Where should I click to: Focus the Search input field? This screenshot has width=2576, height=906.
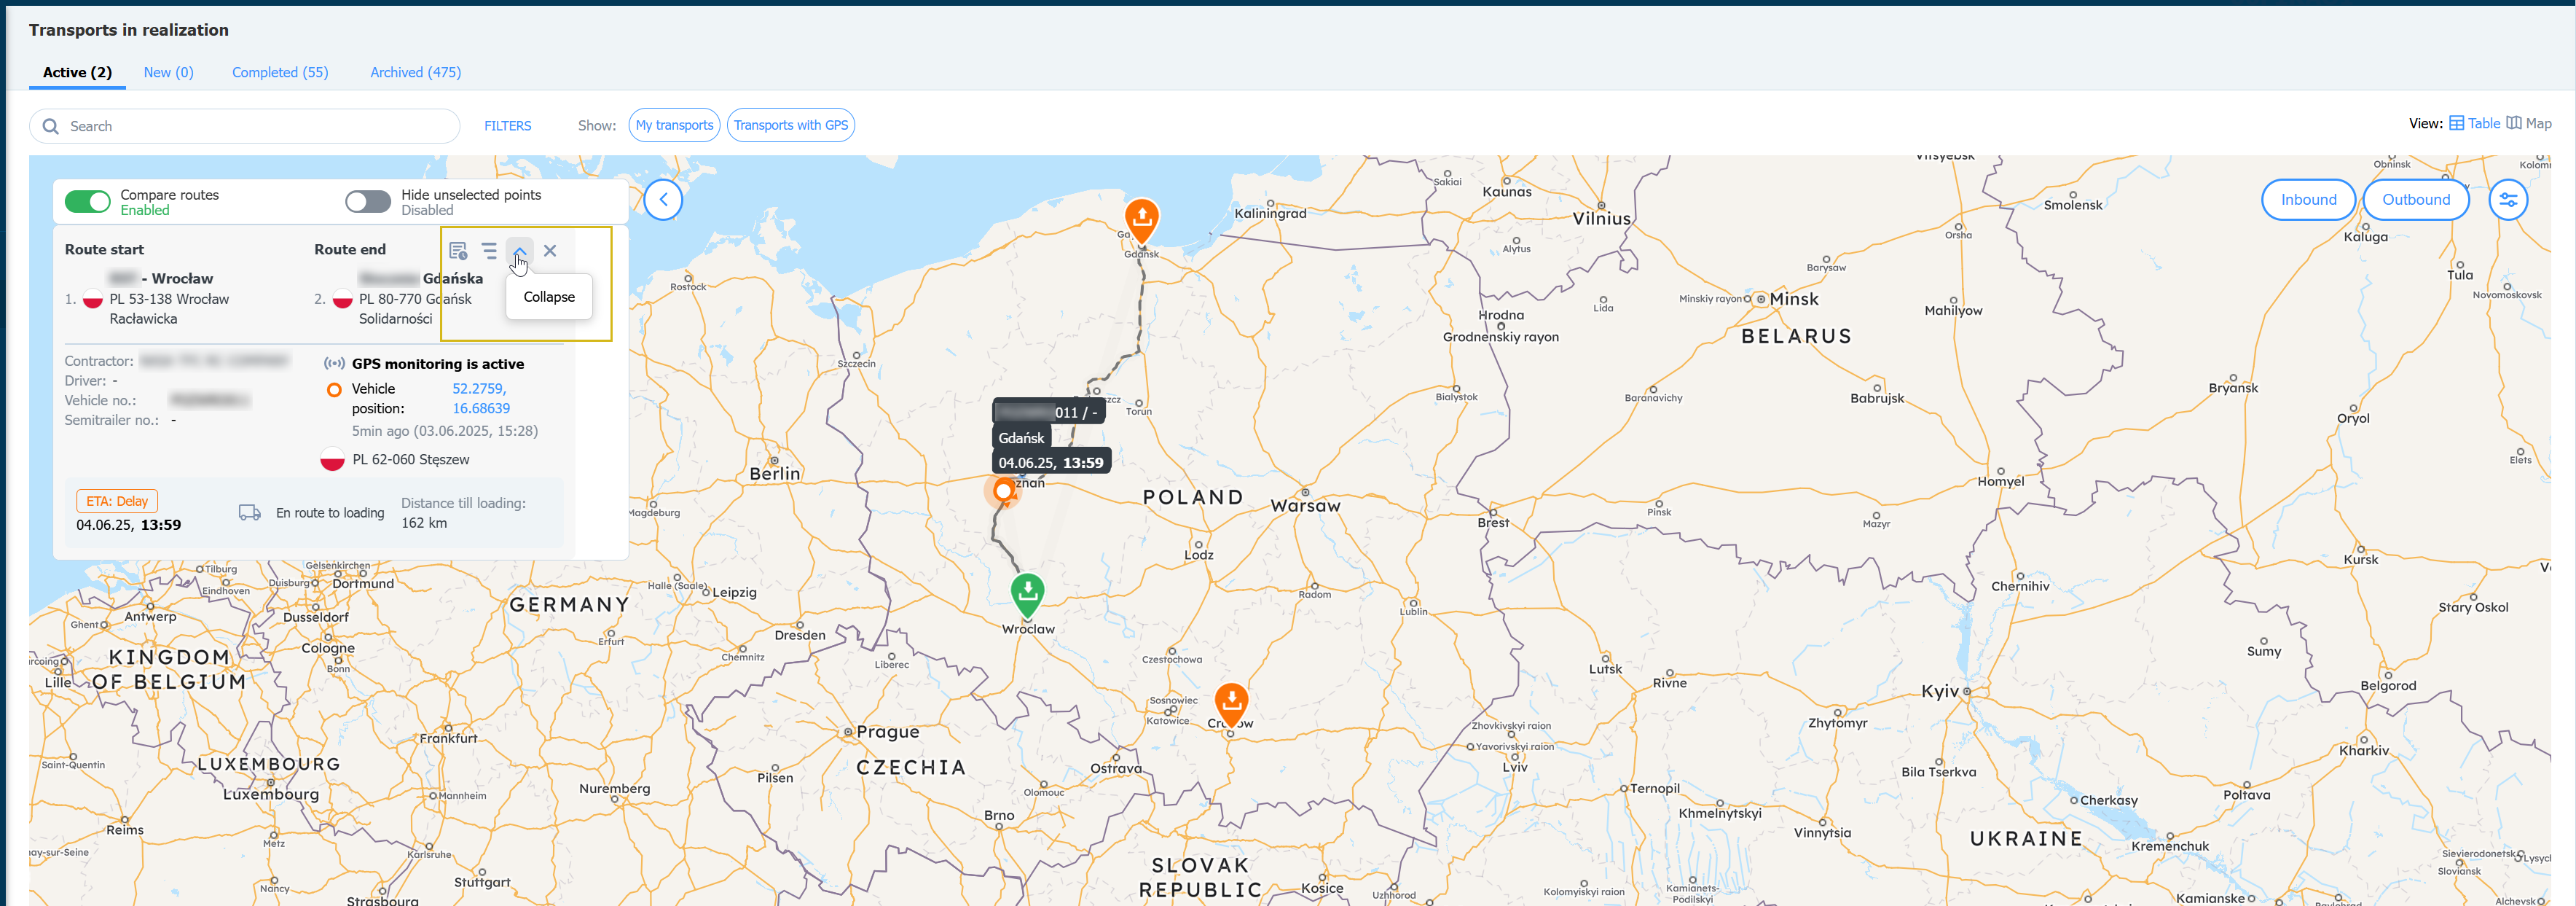tap(245, 126)
